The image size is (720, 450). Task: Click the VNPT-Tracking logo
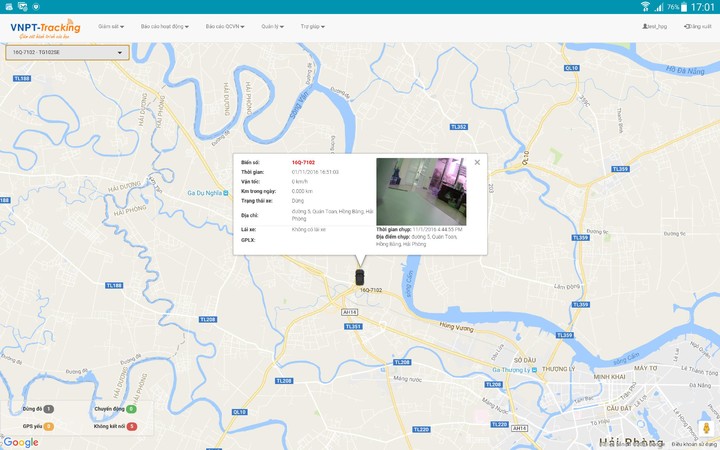pos(45,28)
